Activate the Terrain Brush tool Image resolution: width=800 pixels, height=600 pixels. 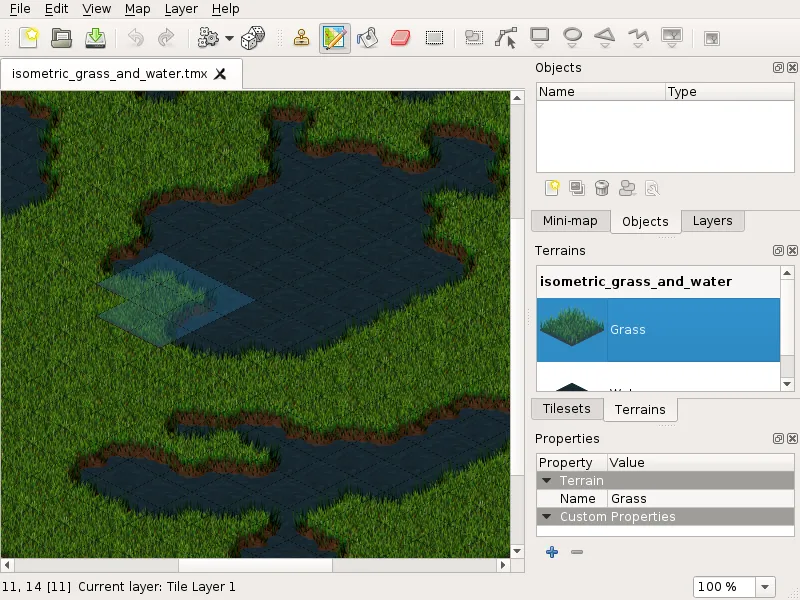tap(335, 39)
